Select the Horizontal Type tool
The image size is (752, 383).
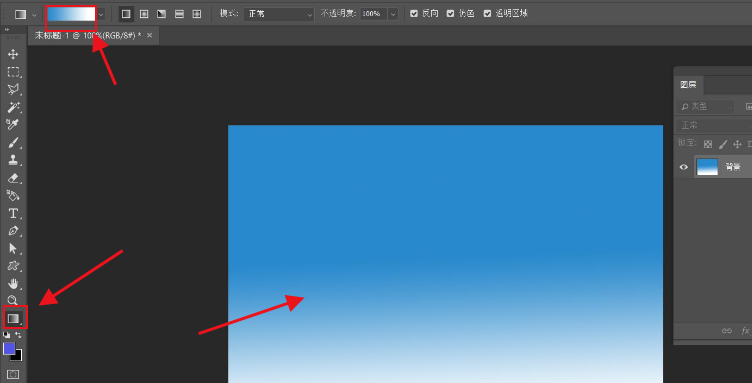coord(13,213)
